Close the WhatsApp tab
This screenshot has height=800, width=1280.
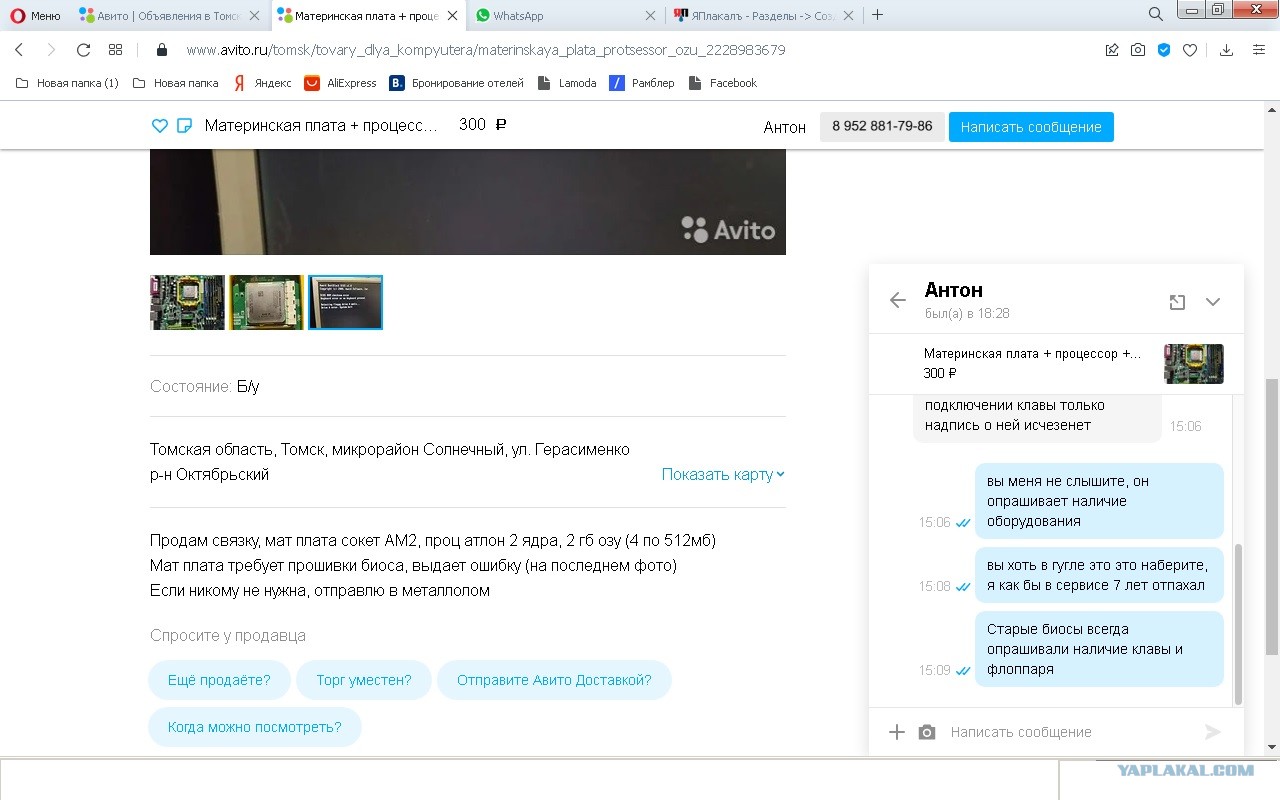(x=650, y=15)
